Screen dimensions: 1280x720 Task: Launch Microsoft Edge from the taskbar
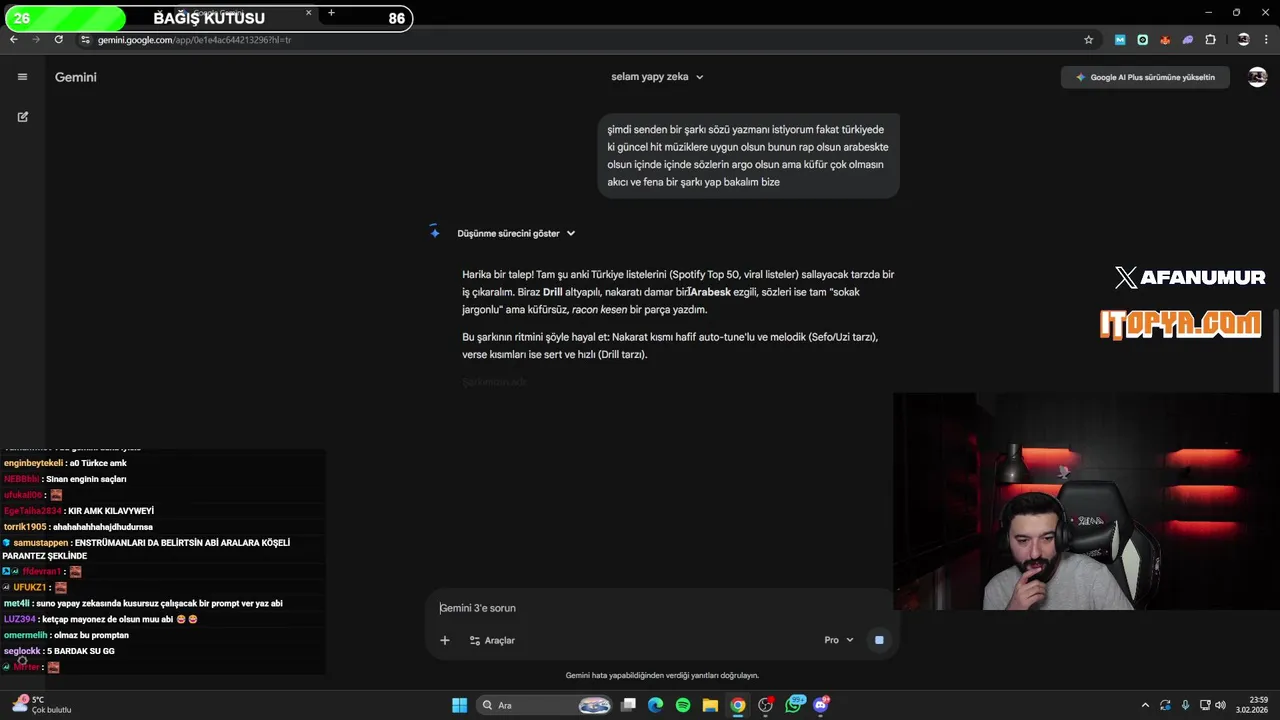tap(655, 705)
